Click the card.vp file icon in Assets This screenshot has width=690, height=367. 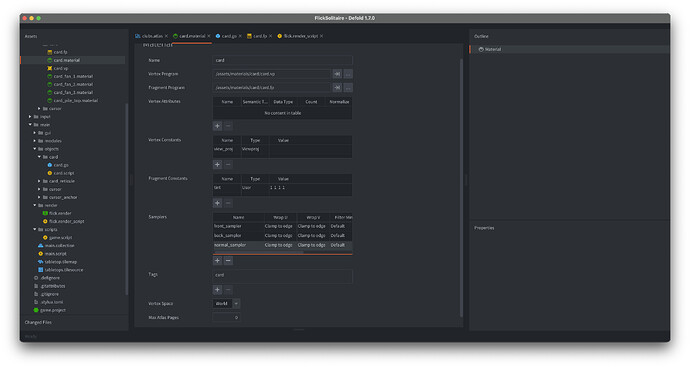click(x=50, y=68)
